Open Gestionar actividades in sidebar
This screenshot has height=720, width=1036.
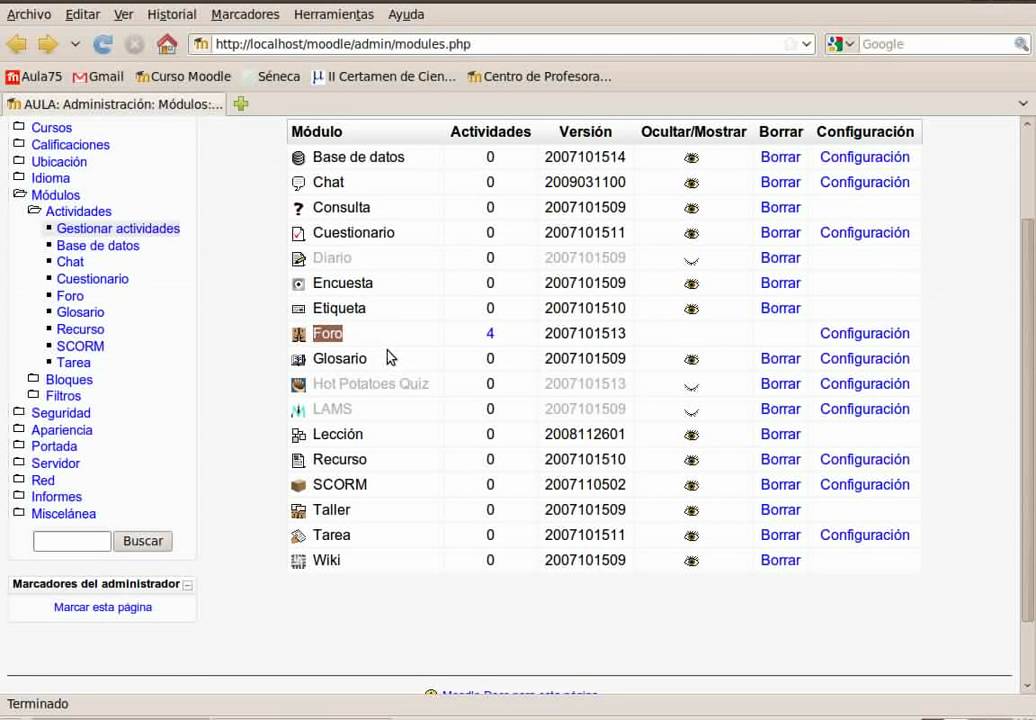point(118,229)
